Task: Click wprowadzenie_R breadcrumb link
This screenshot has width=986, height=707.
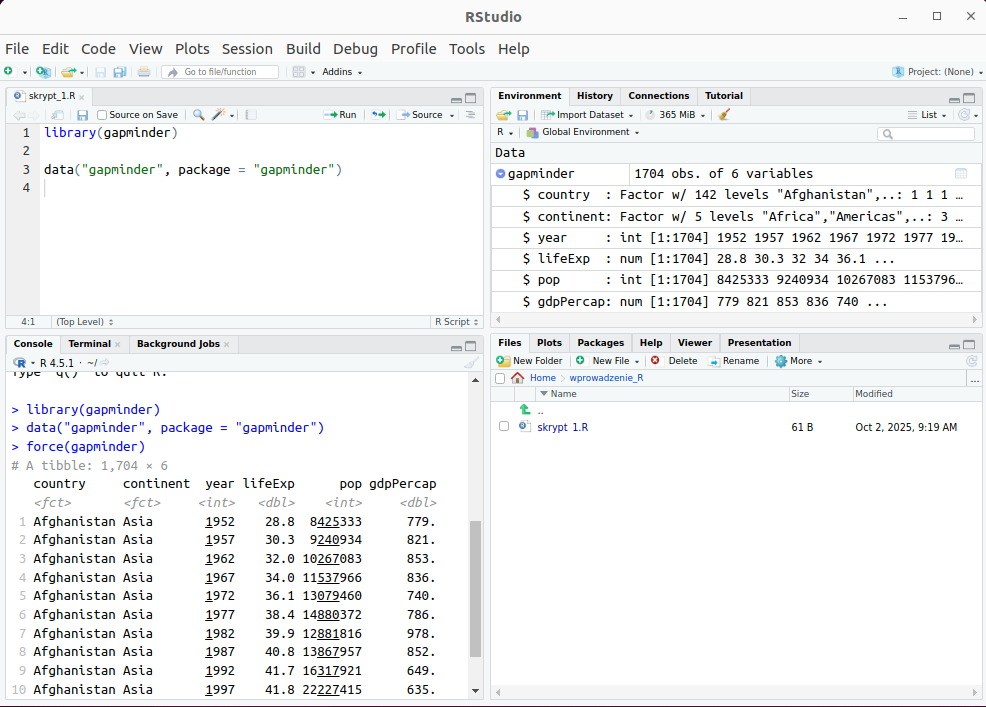Action: click(606, 378)
